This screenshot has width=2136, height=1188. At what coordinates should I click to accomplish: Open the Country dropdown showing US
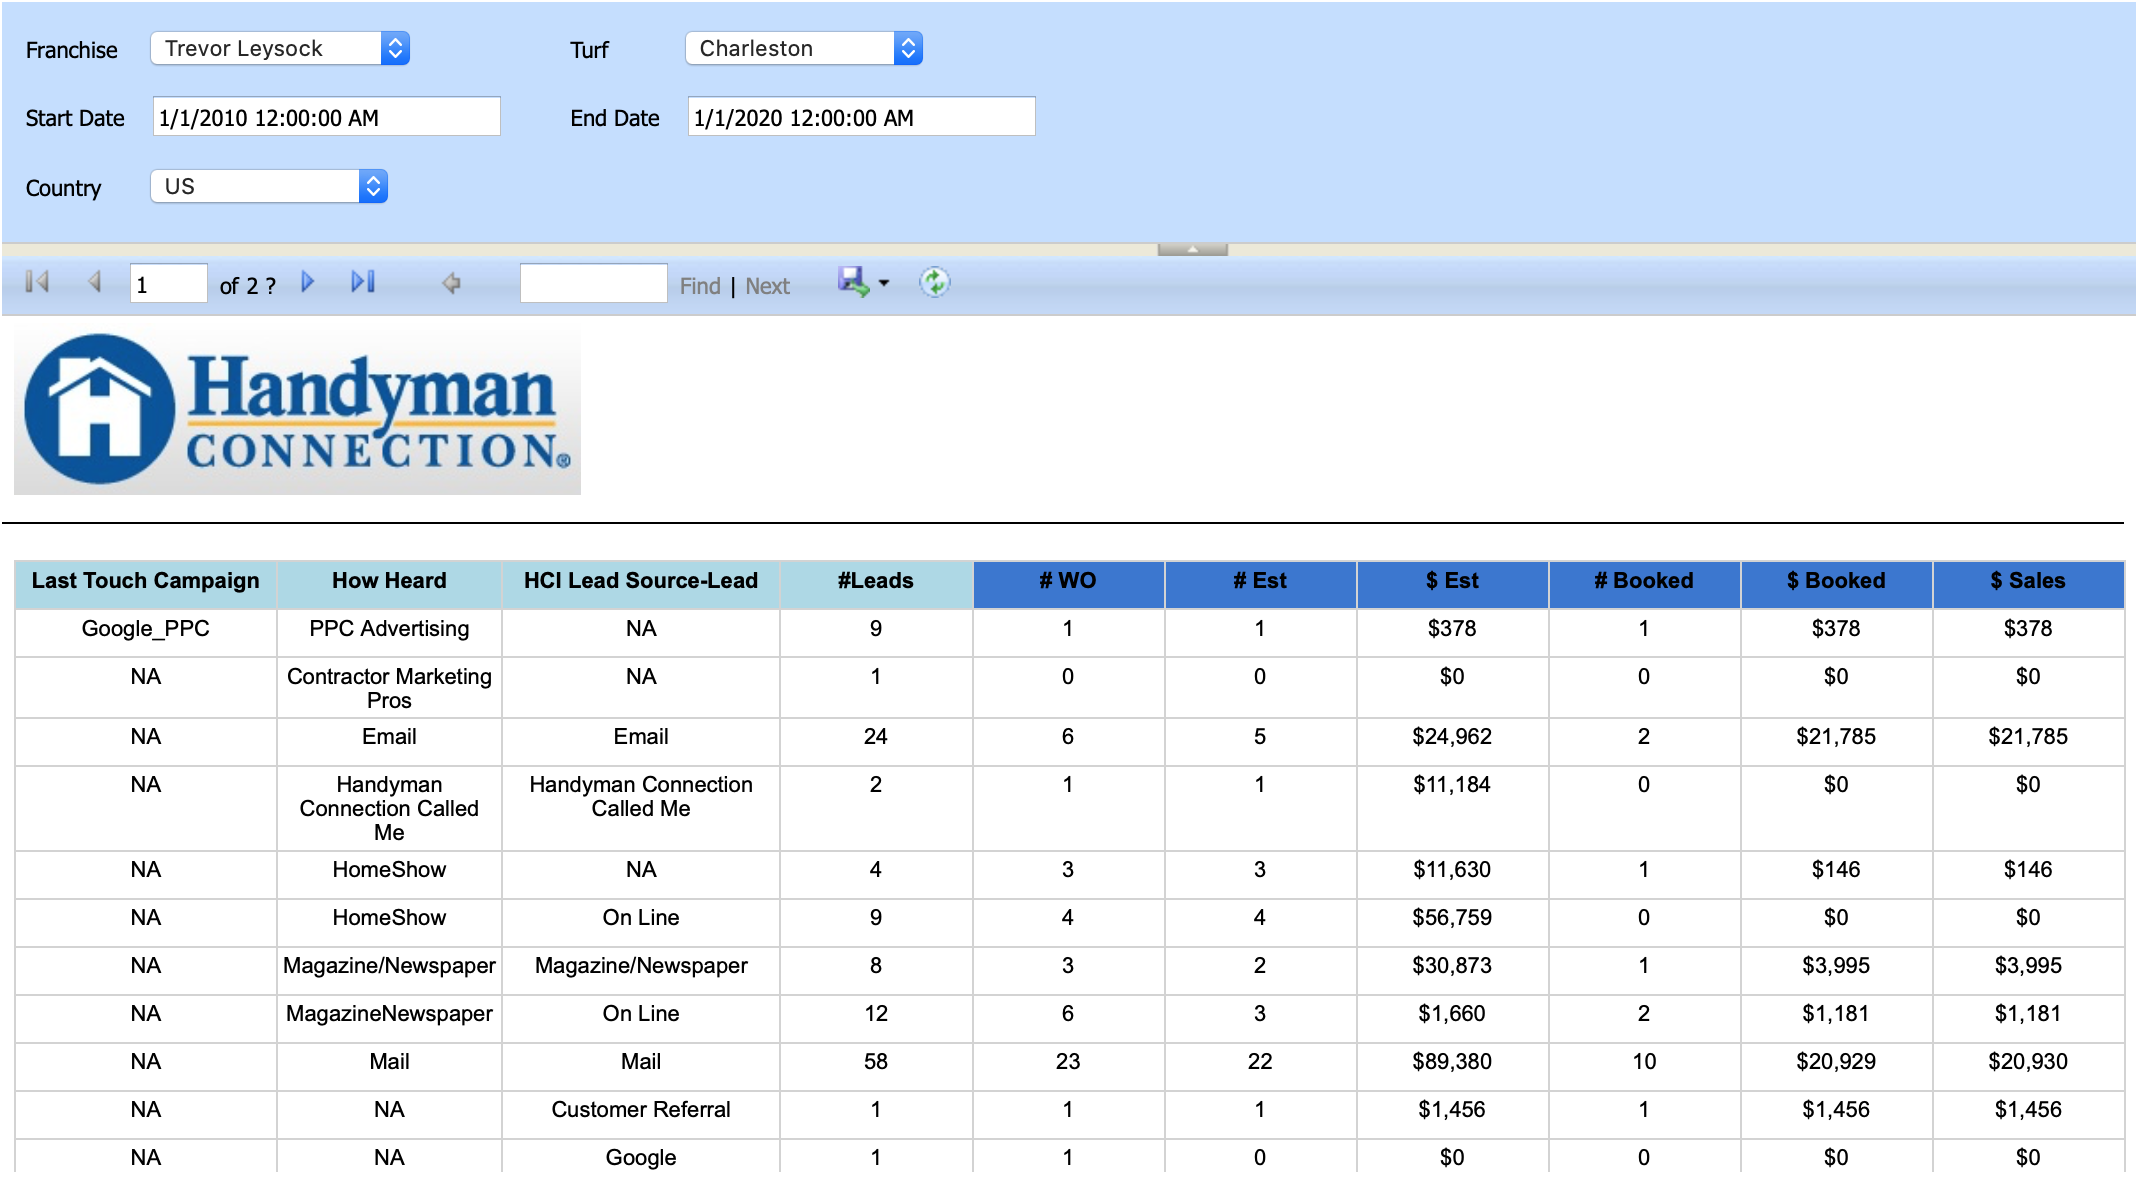click(269, 186)
